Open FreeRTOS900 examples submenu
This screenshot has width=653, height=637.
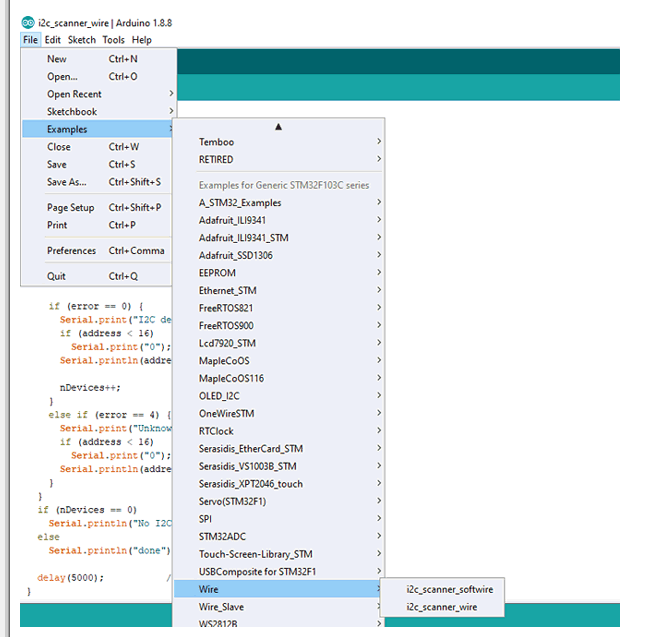(278, 326)
